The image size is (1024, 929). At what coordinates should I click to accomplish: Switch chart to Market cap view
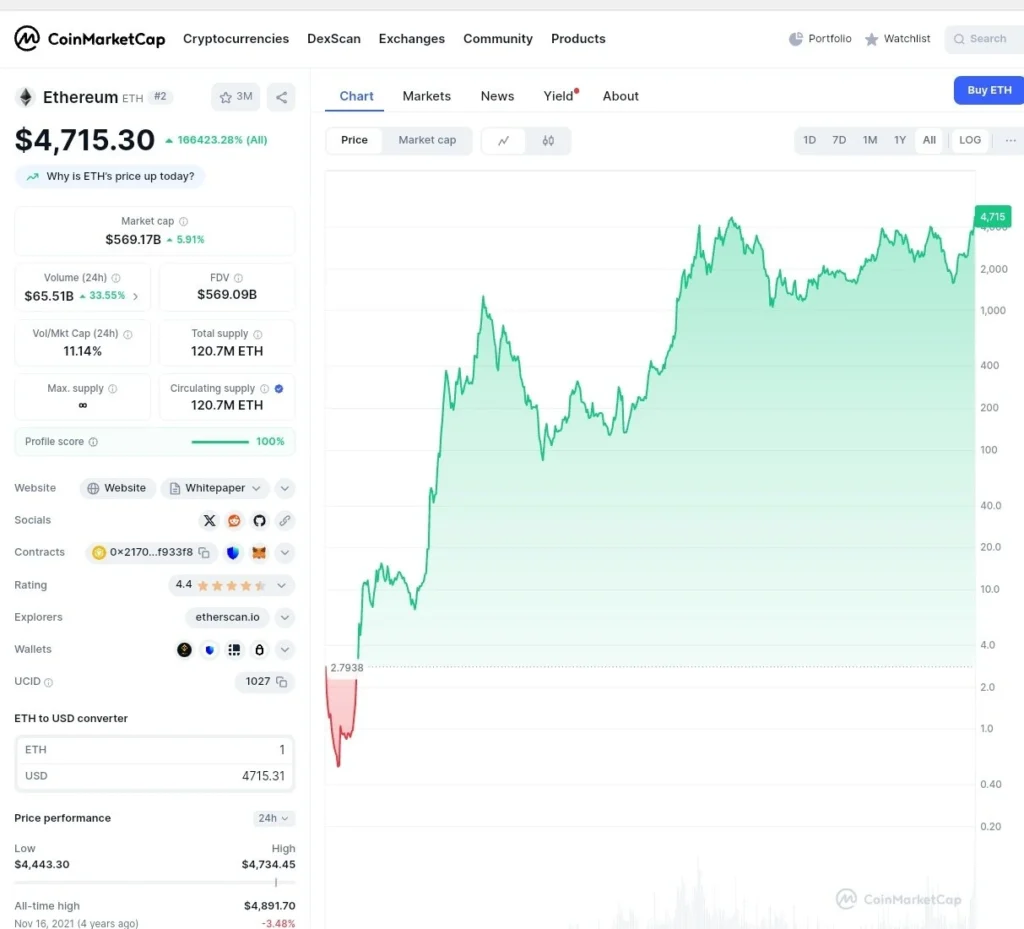pyautogui.click(x=427, y=140)
